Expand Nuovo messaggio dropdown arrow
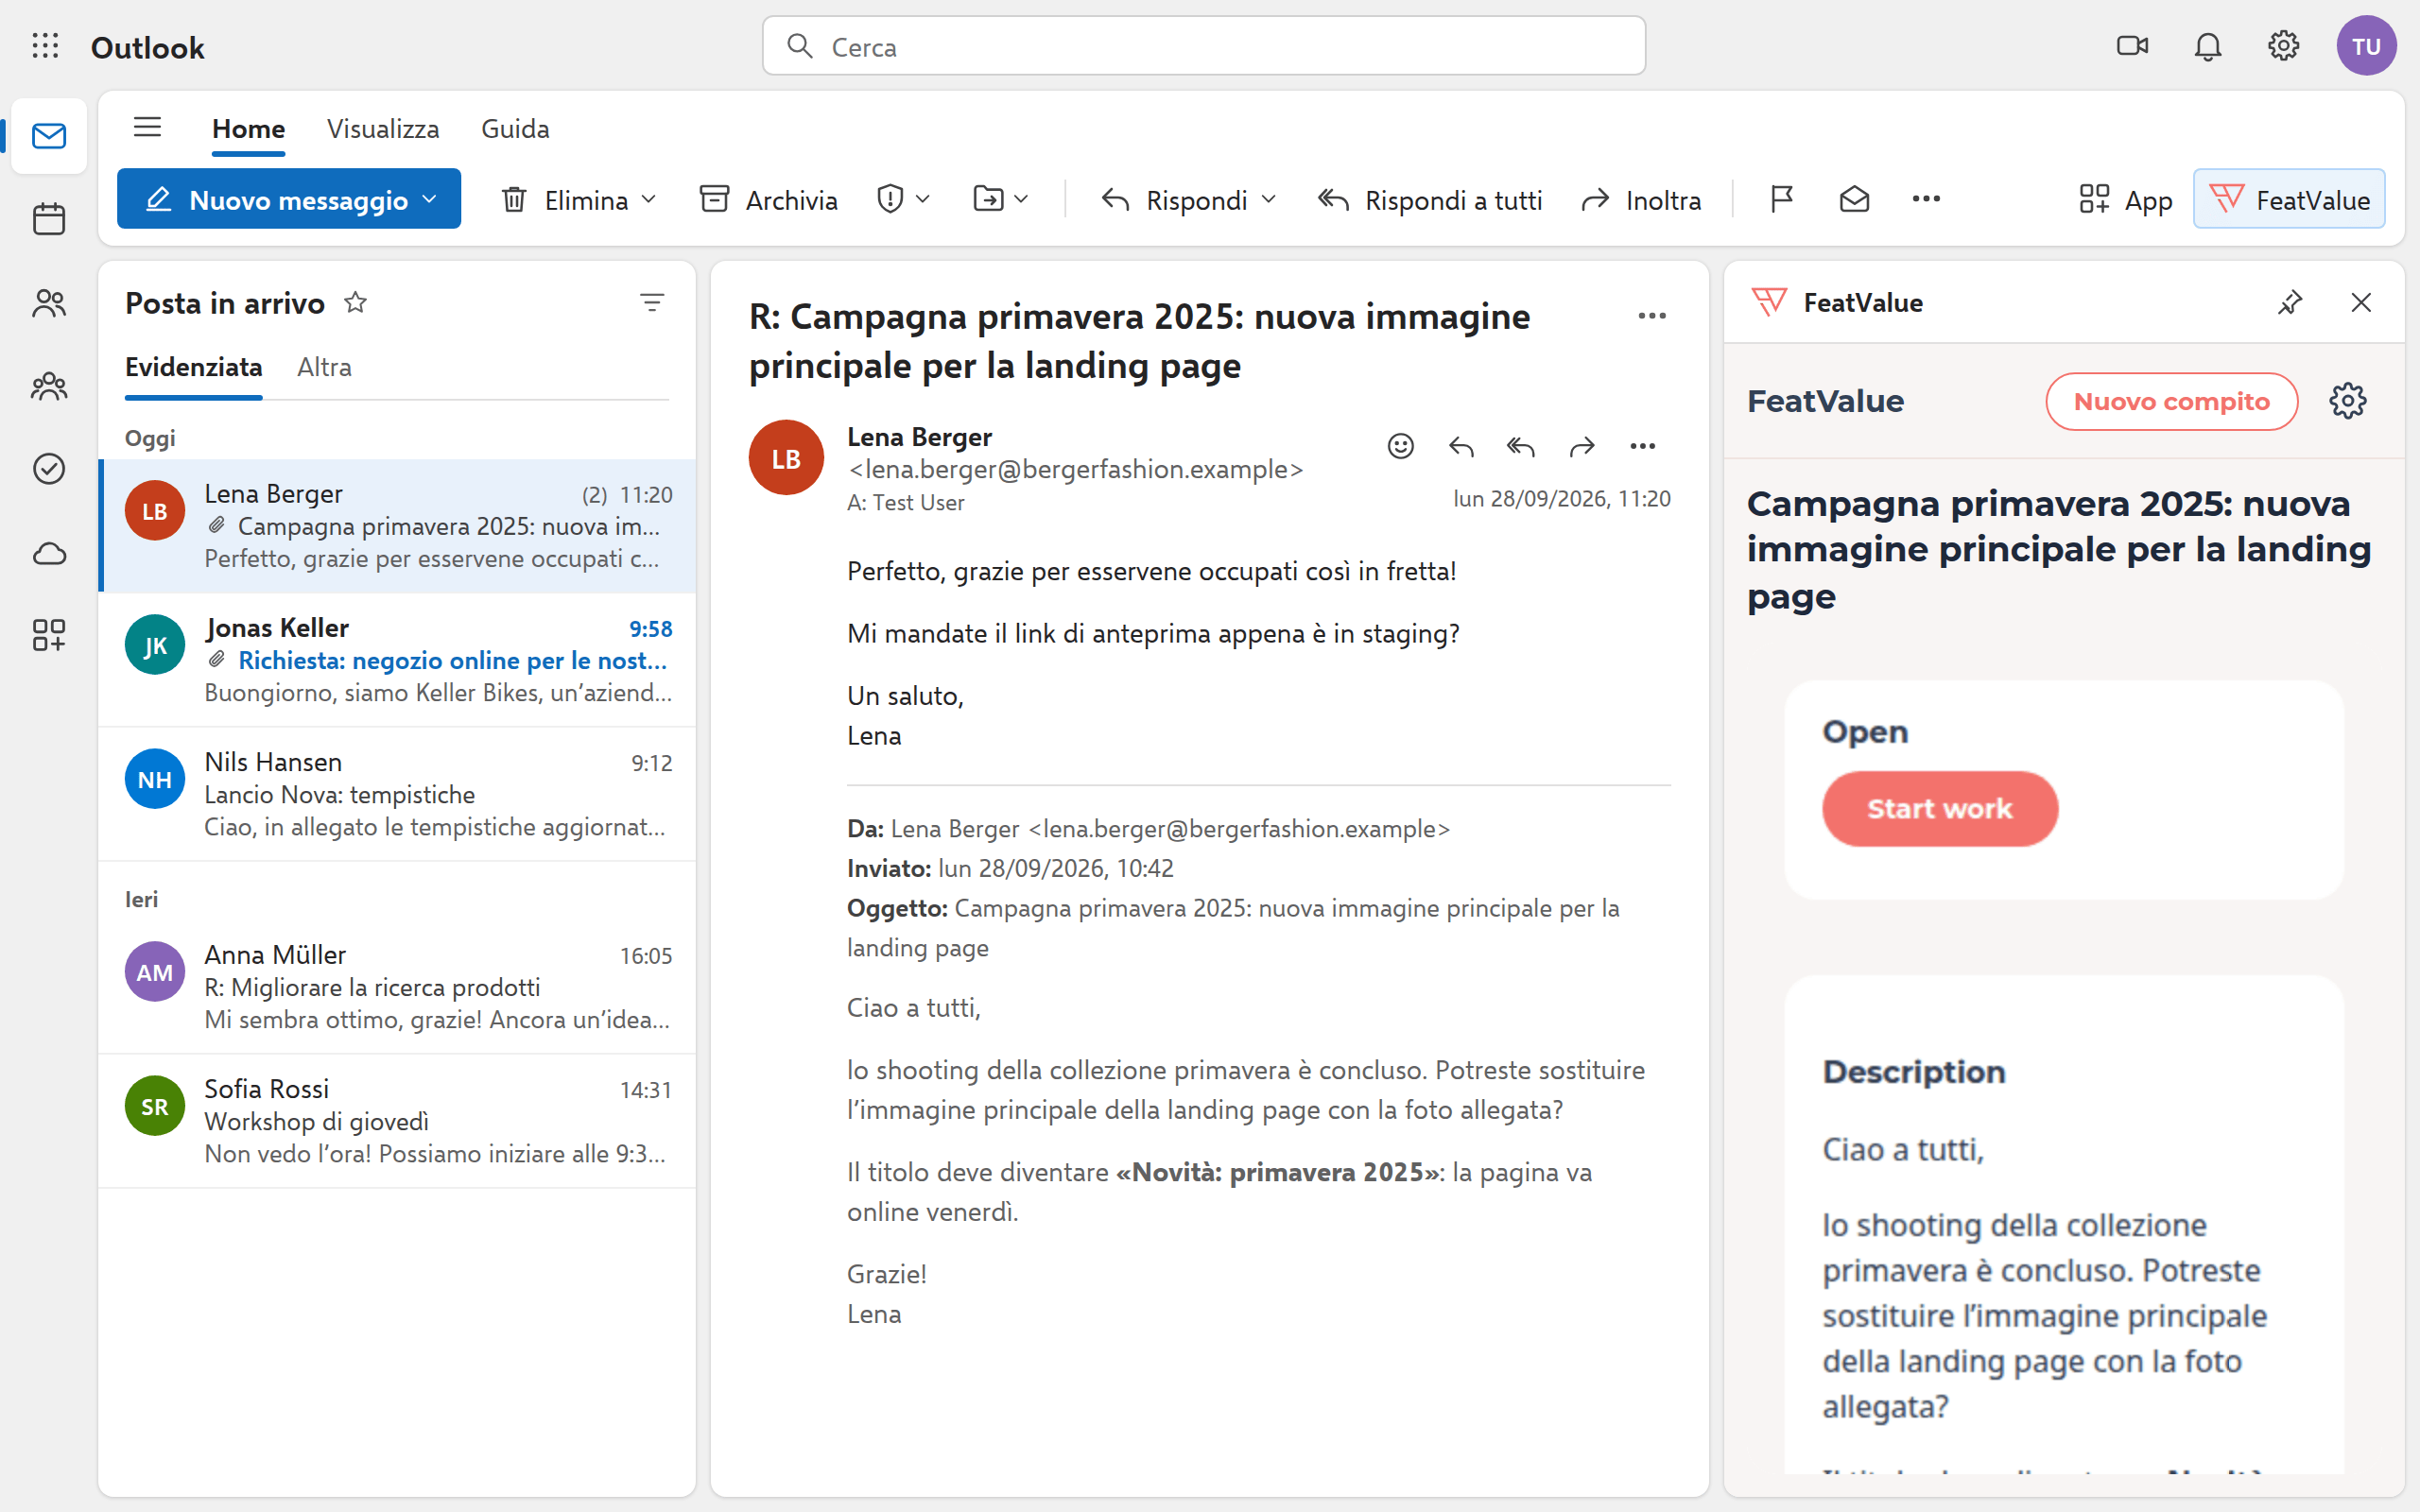 [430, 199]
